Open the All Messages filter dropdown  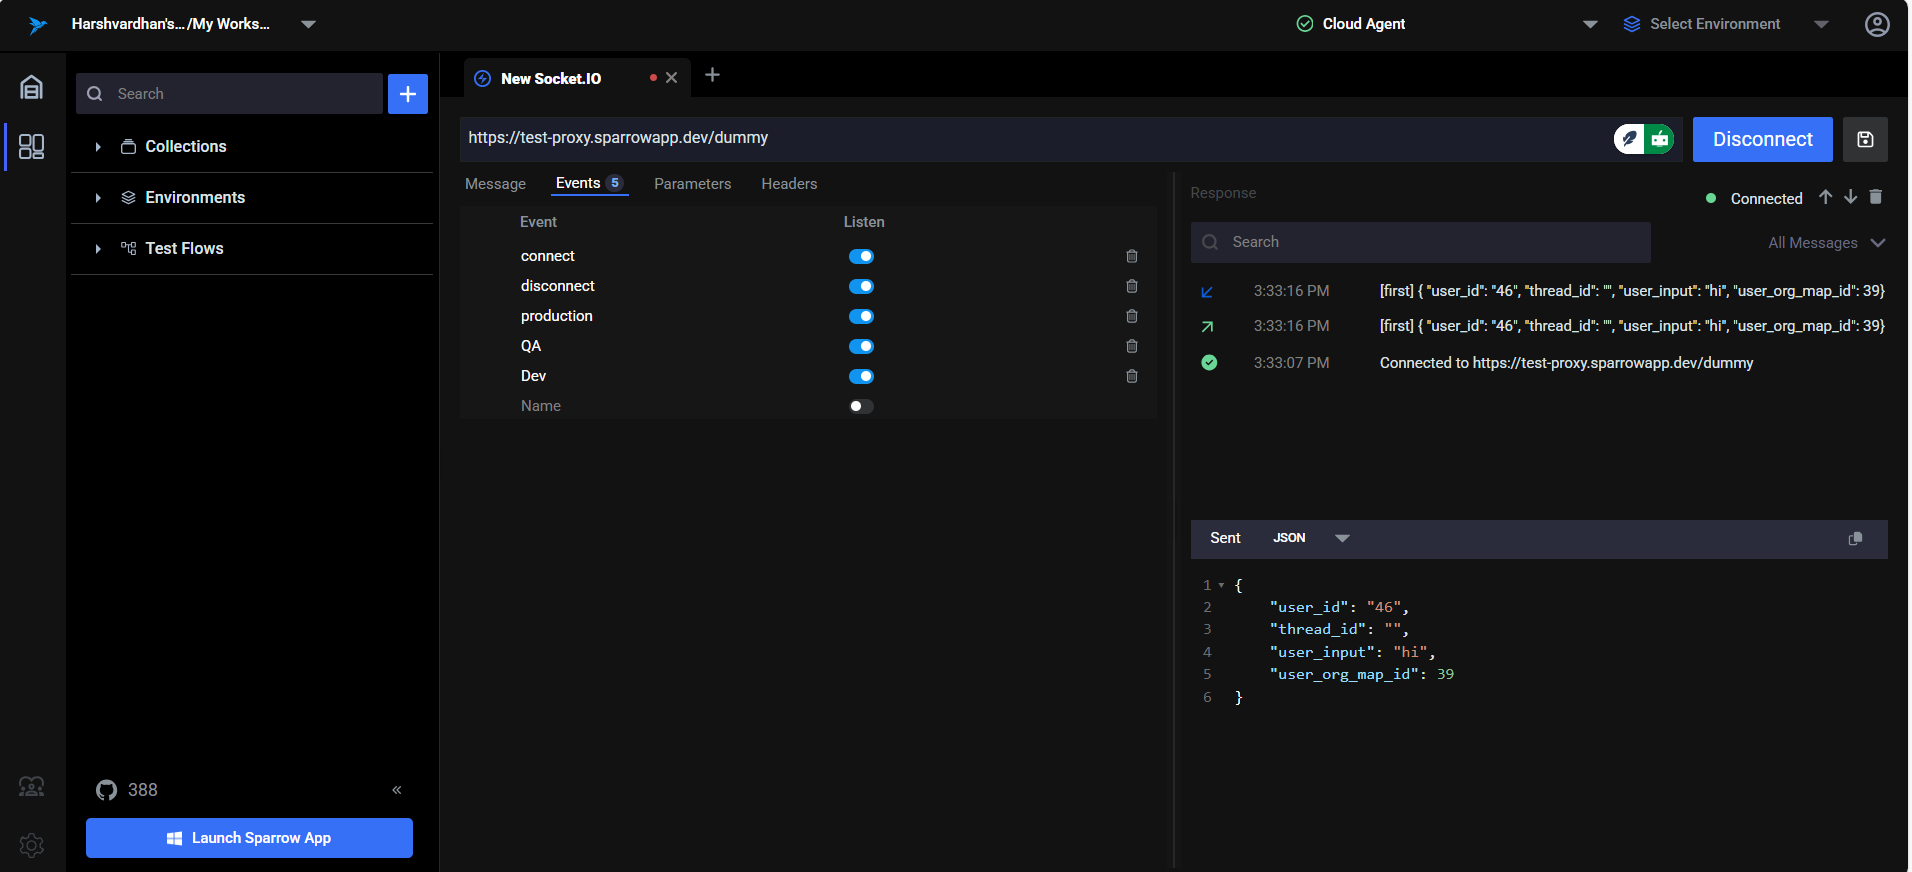[1826, 243]
